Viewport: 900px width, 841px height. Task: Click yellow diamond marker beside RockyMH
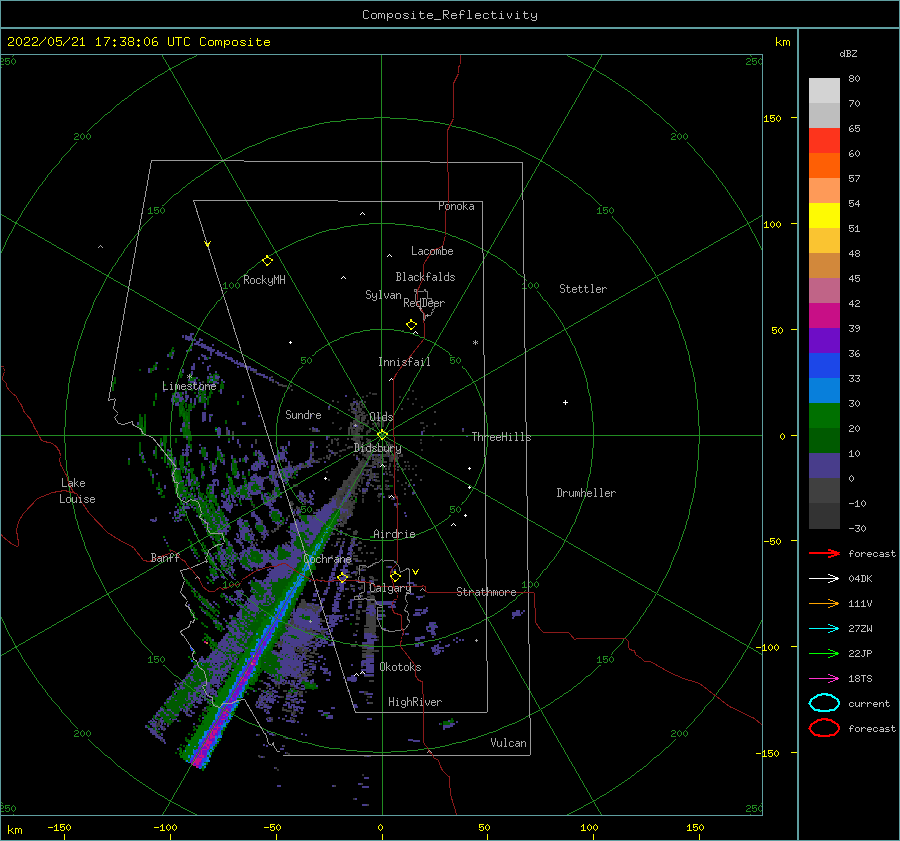coord(267,261)
